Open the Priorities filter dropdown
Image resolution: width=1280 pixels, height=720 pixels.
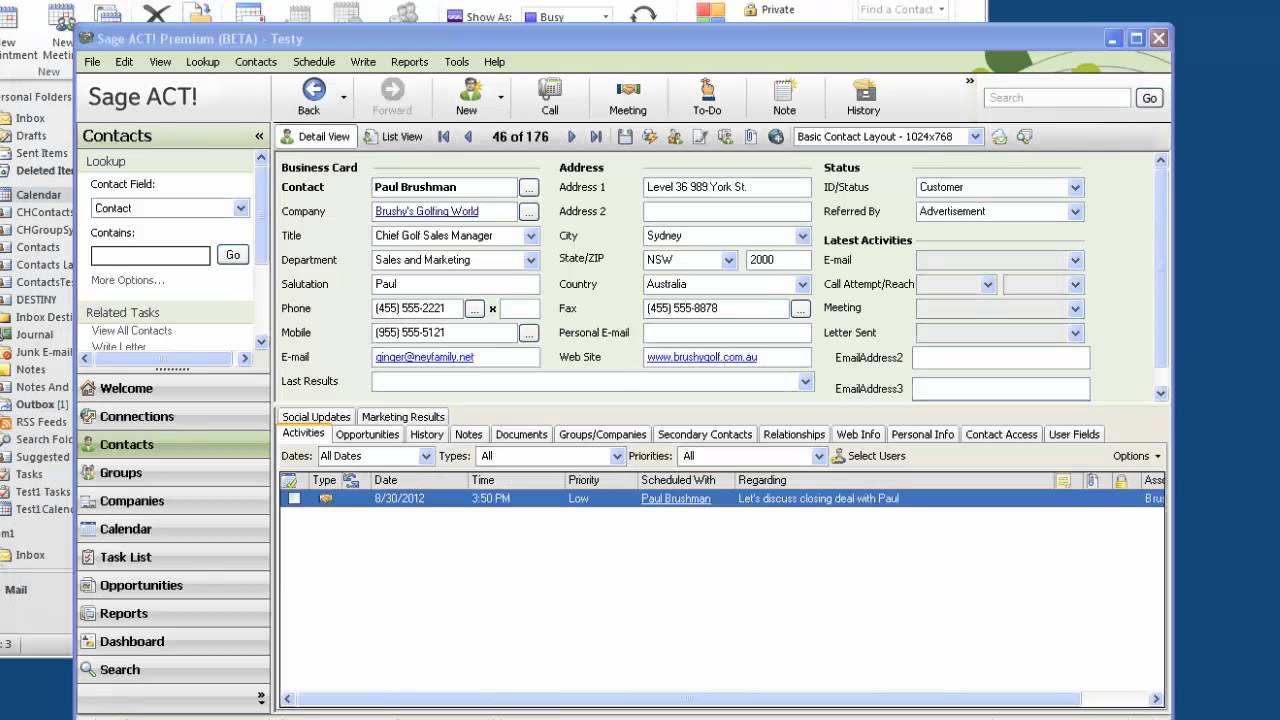tap(820, 456)
